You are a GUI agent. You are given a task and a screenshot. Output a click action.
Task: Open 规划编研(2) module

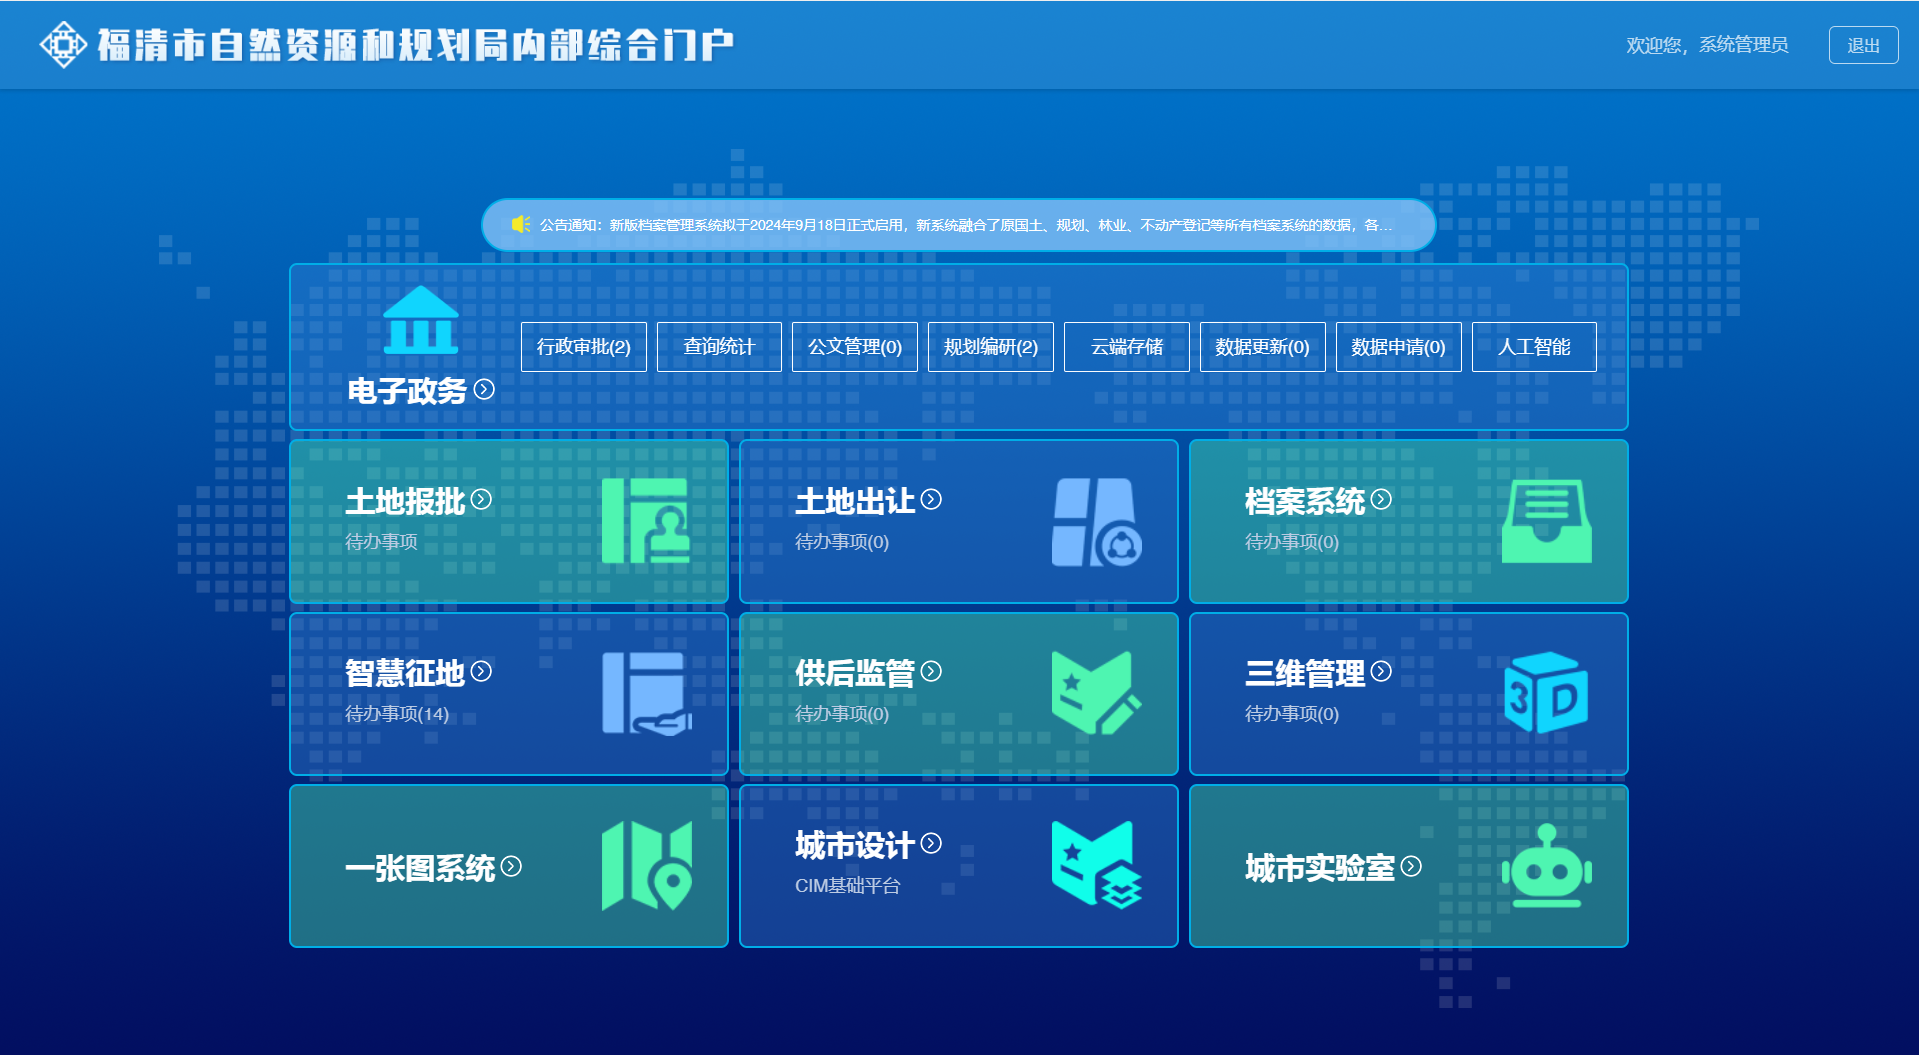click(x=991, y=347)
